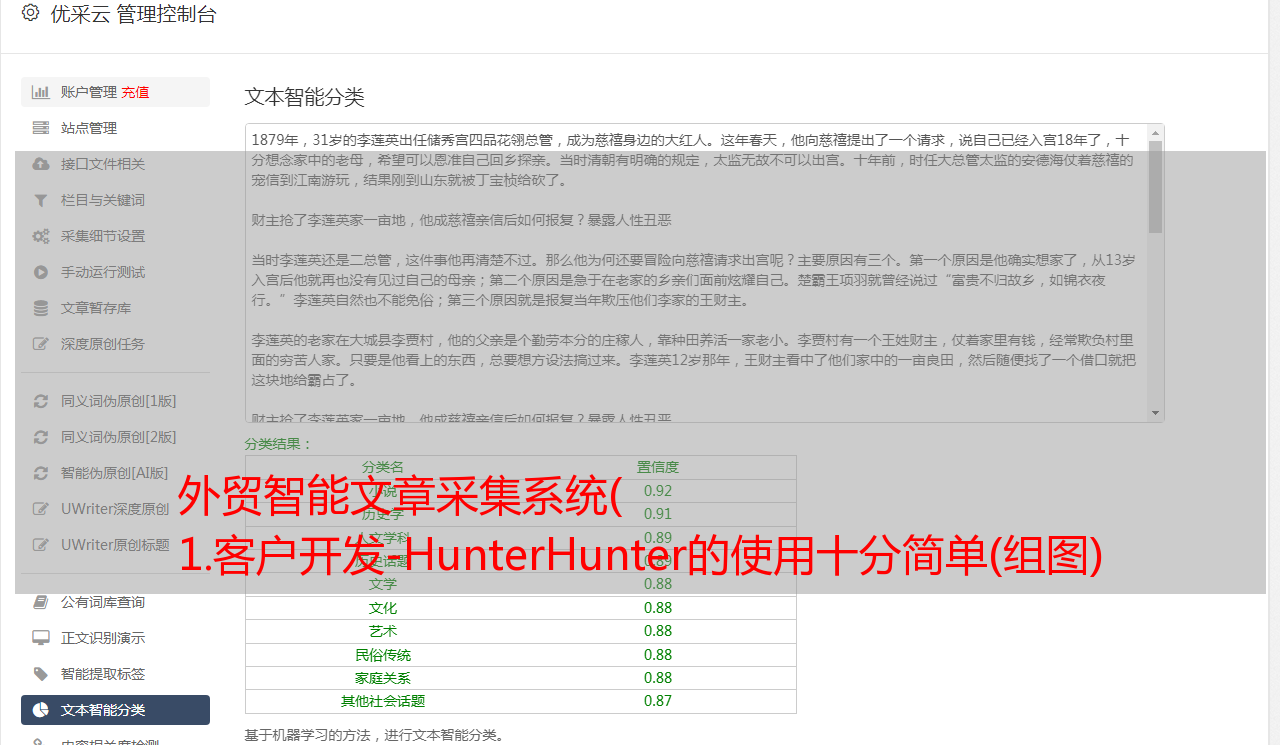Click the refresh icon for 同义词伪原创[2版]
Viewport: 1280px width, 745px height.
41,437
